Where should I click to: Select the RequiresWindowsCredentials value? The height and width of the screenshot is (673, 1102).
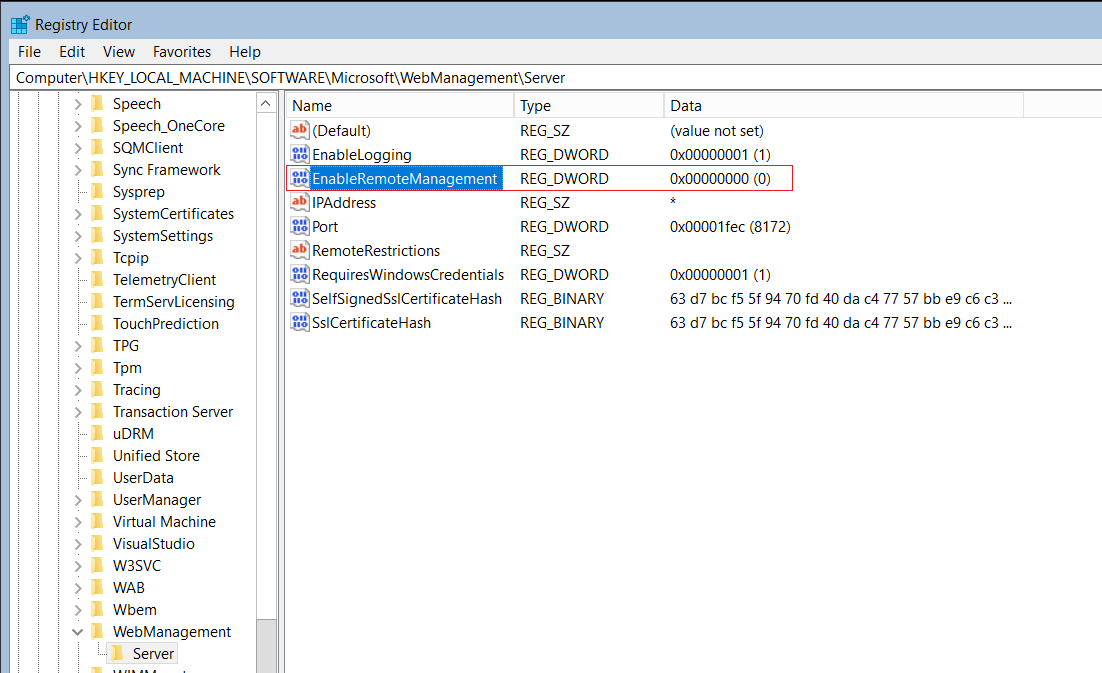pyautogui.click(x=408, y=275)
